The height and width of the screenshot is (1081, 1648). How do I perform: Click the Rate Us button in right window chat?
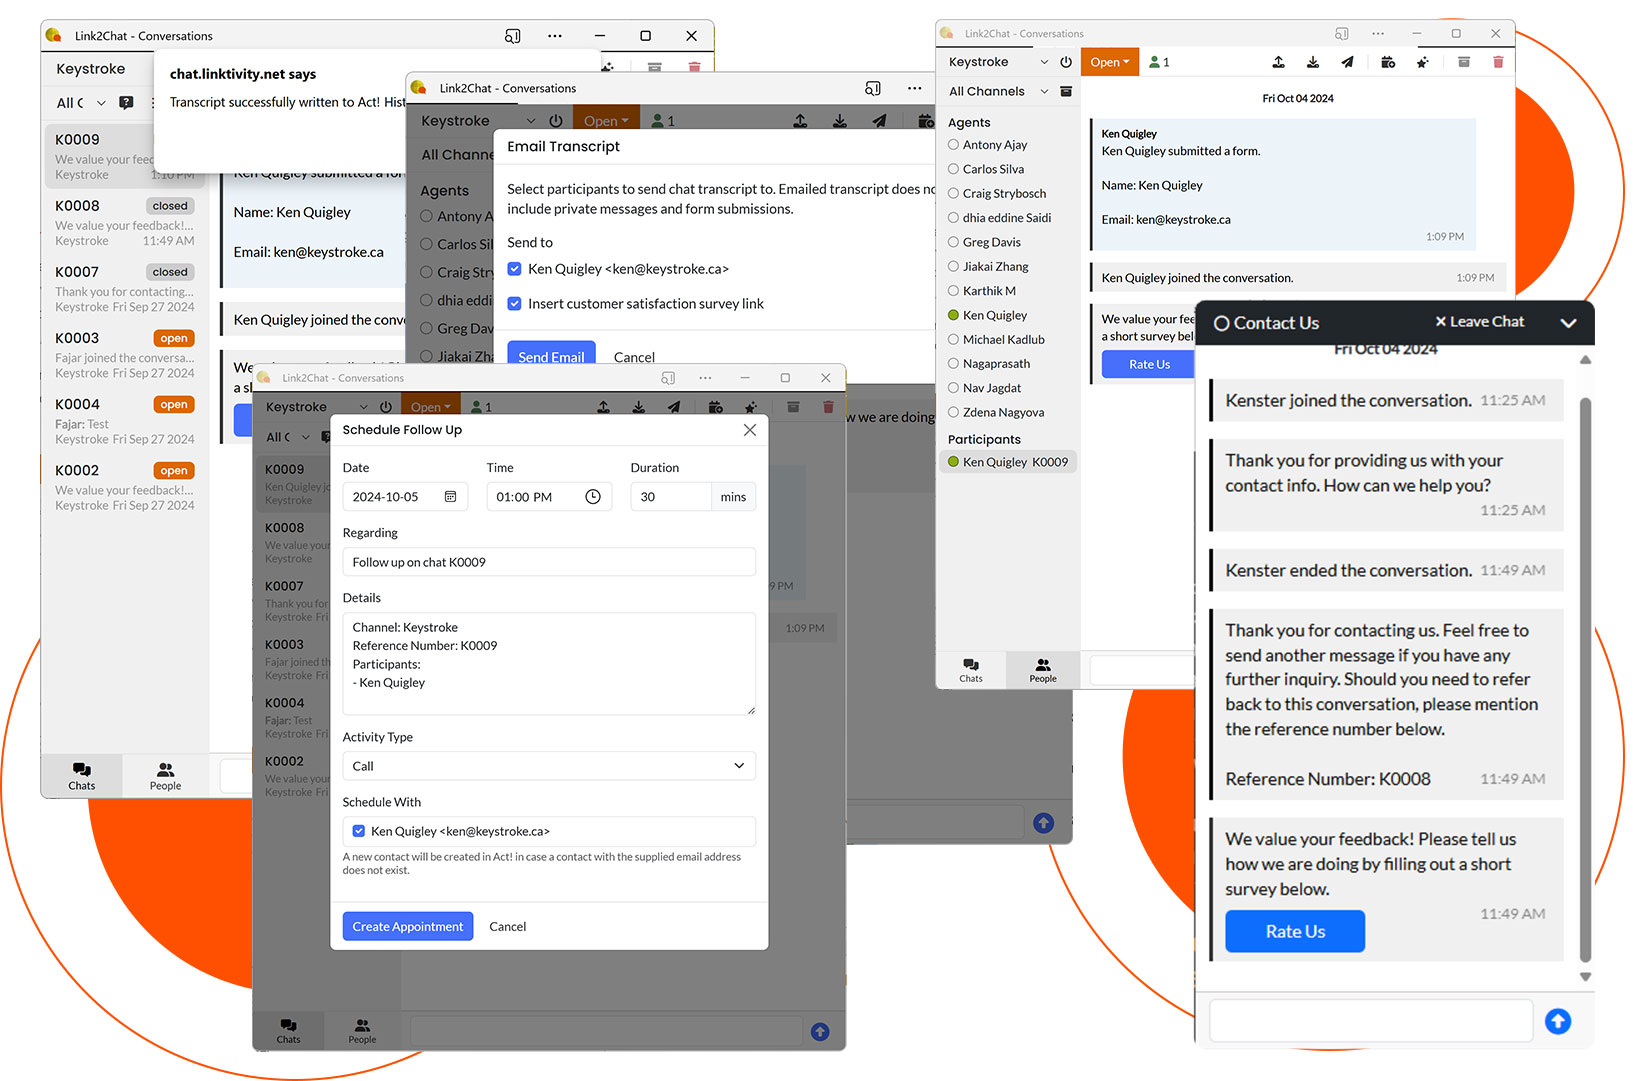click(1149, 364)
